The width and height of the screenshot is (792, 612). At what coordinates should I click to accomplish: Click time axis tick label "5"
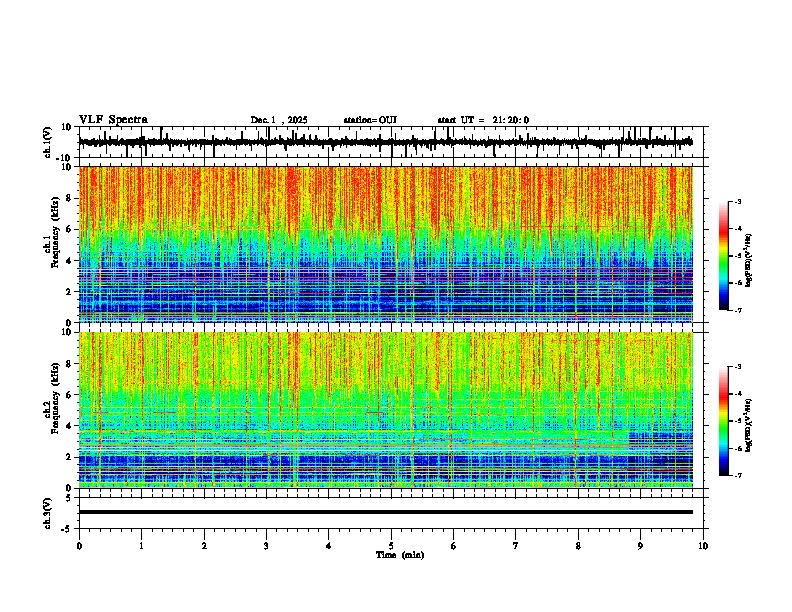(391, 546)
